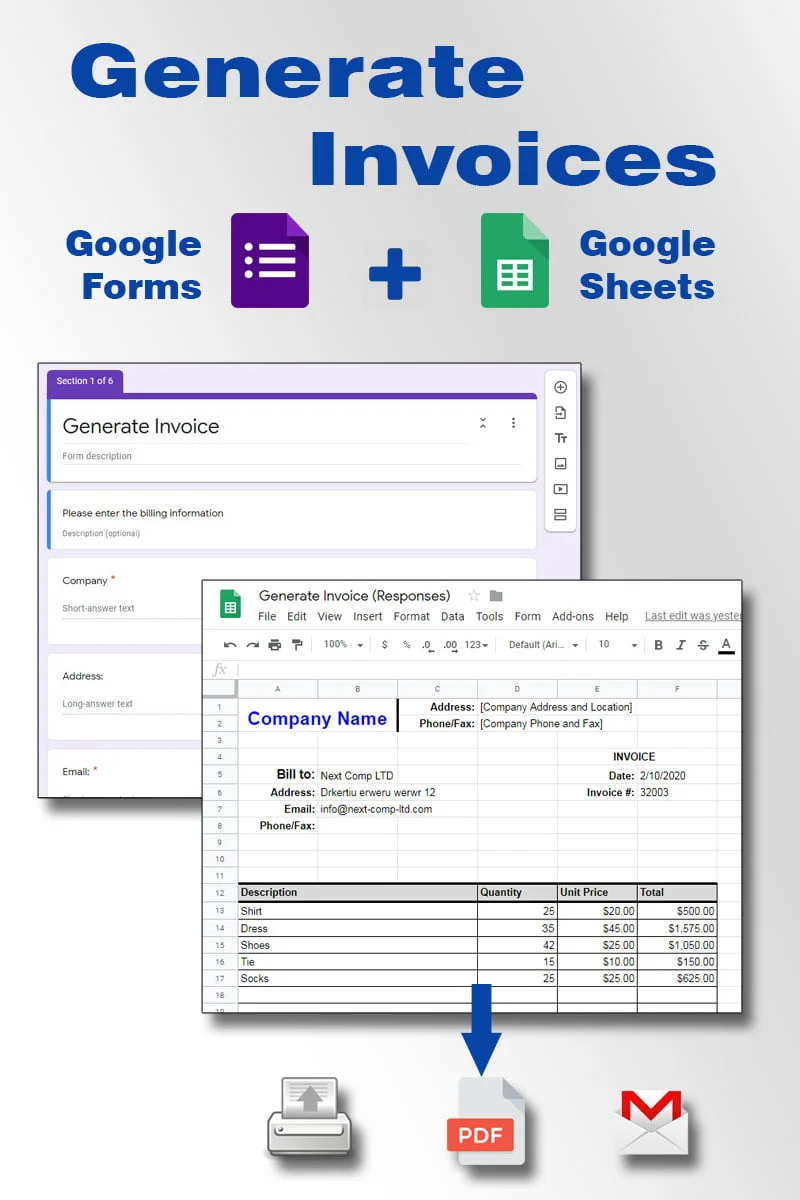The image size is (800, 1200).
Task: Open the File menu in Sheets
Action: [x=267, y=617]
